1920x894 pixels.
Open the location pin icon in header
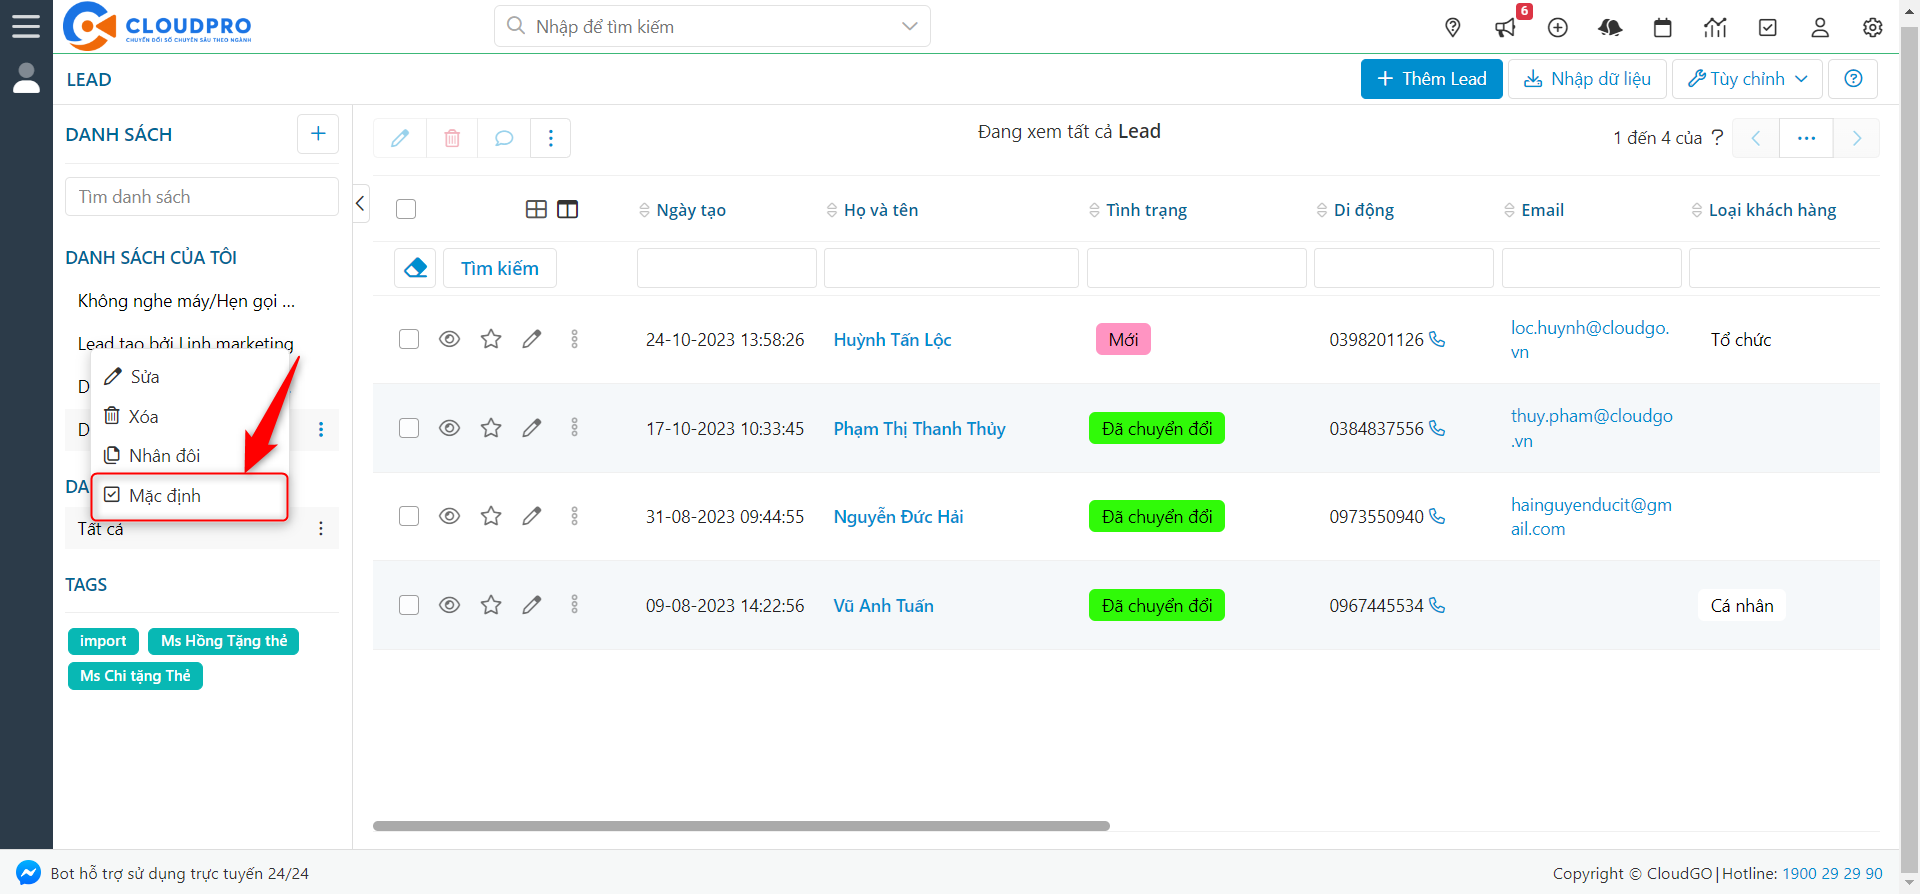pos(1453,27)
